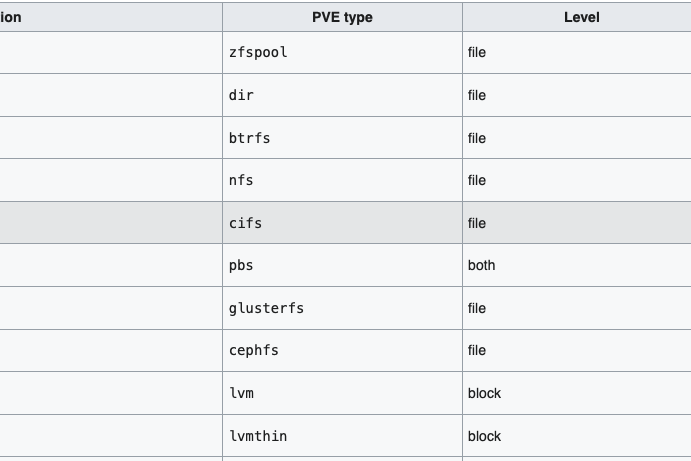Viewport: 691px width, 461px height.
Task: Click the dir PVE type cell
Action: coord(241,95)
